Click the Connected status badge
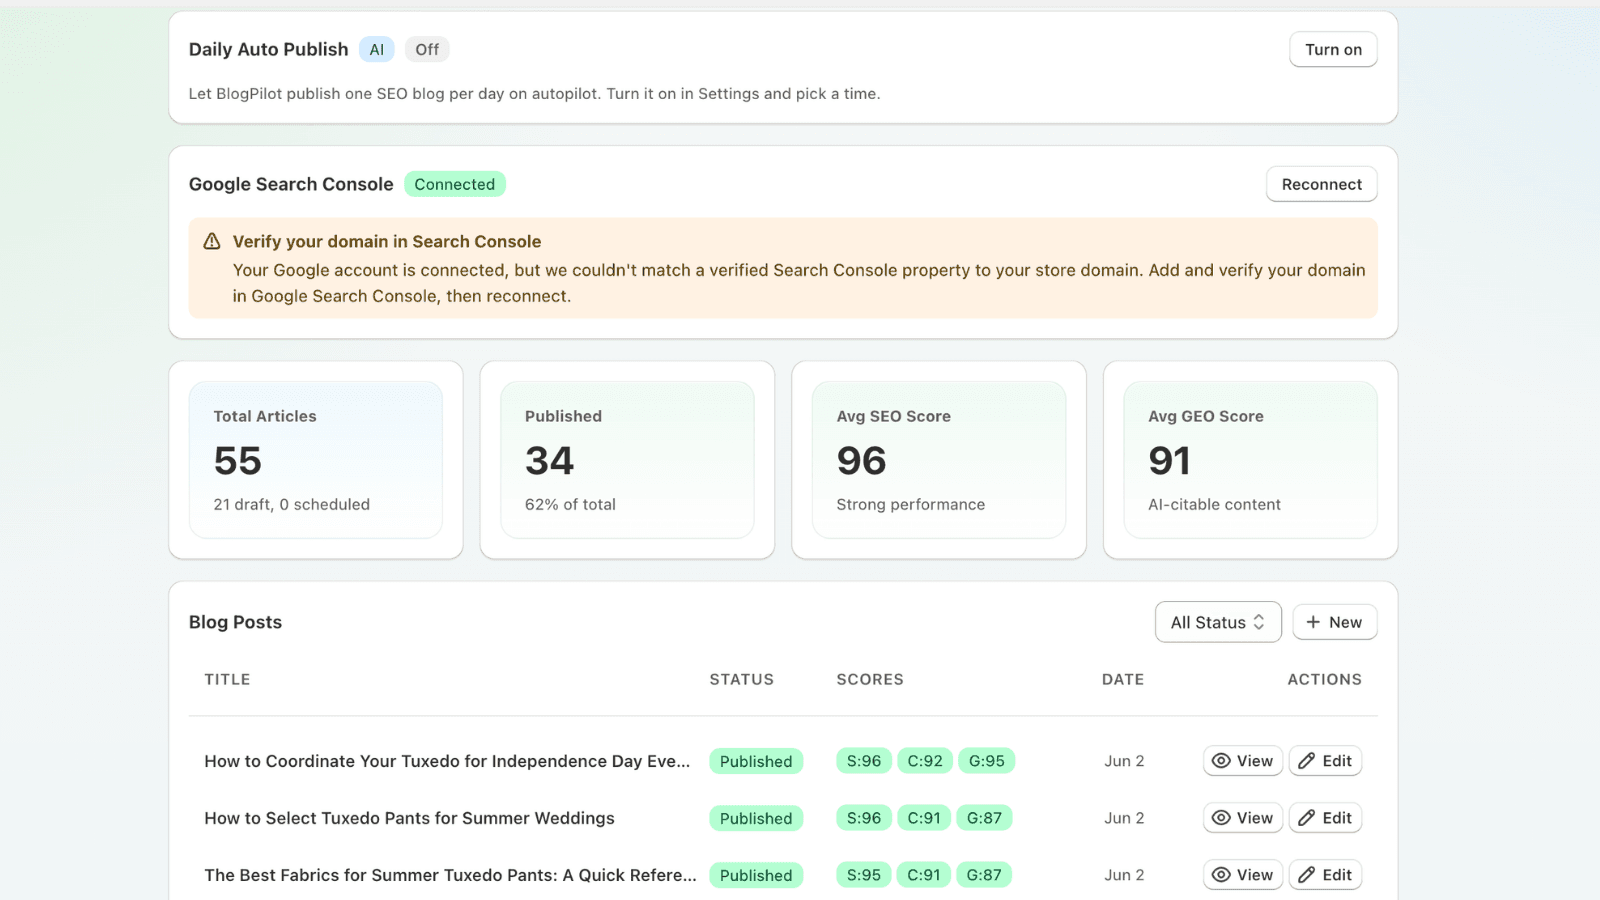1600x900 pixels. [x=455, y=184]
